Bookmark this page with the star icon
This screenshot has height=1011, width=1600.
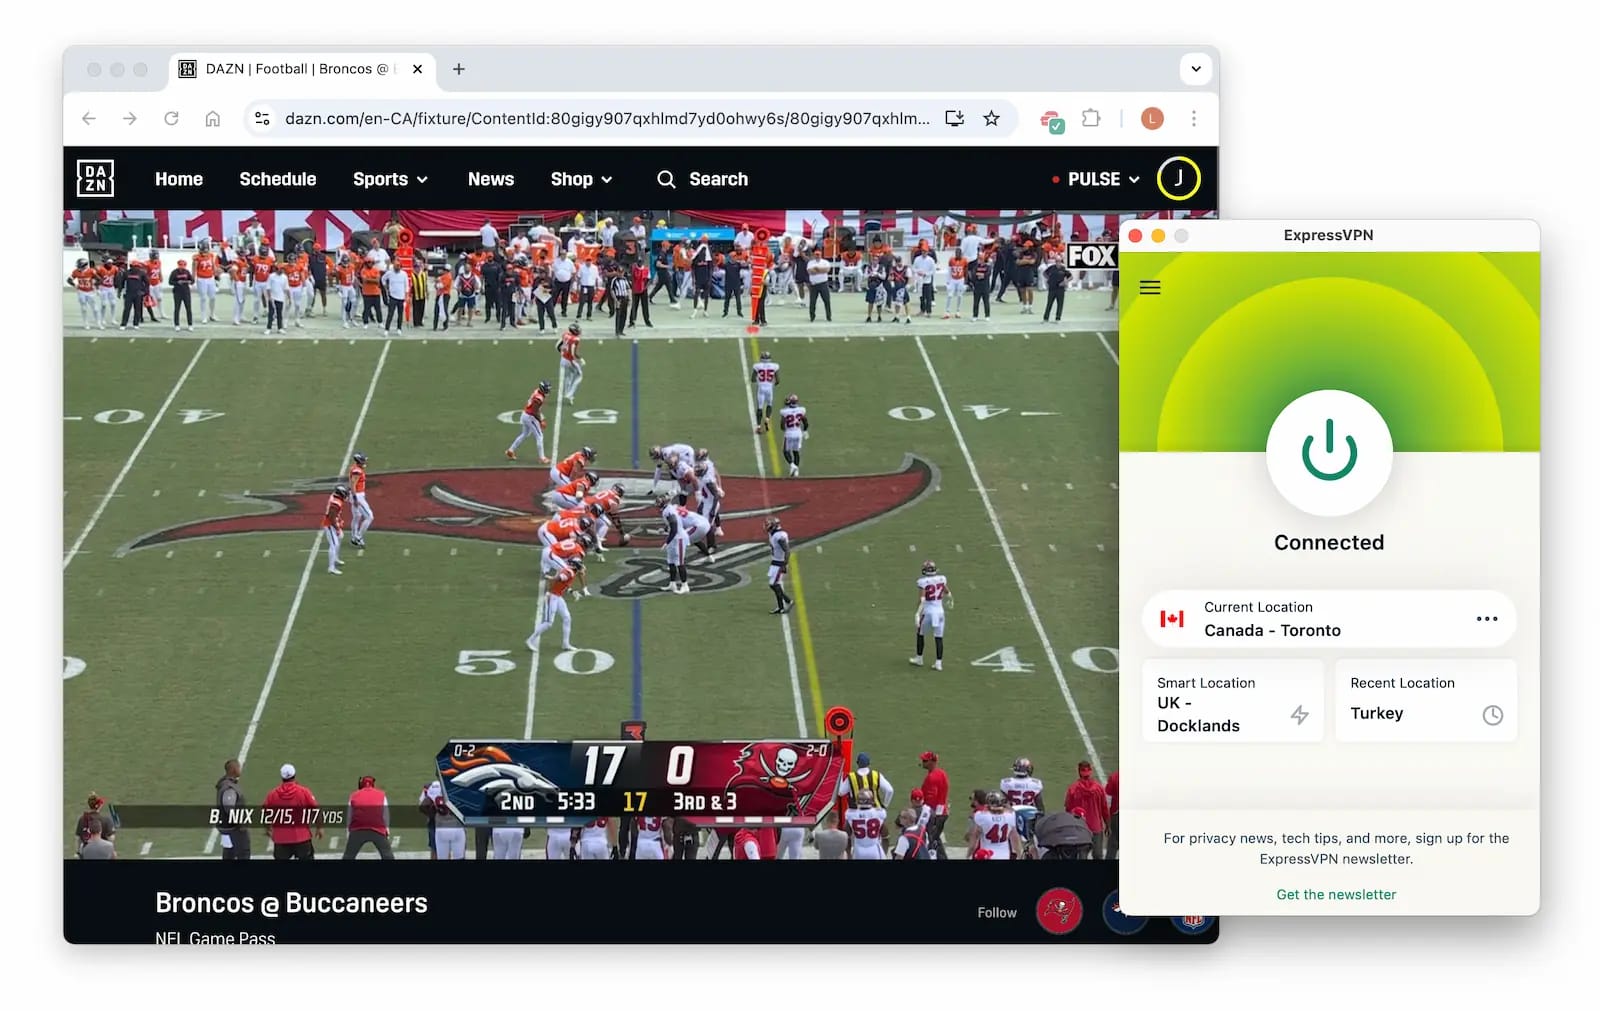coord(991,118)
